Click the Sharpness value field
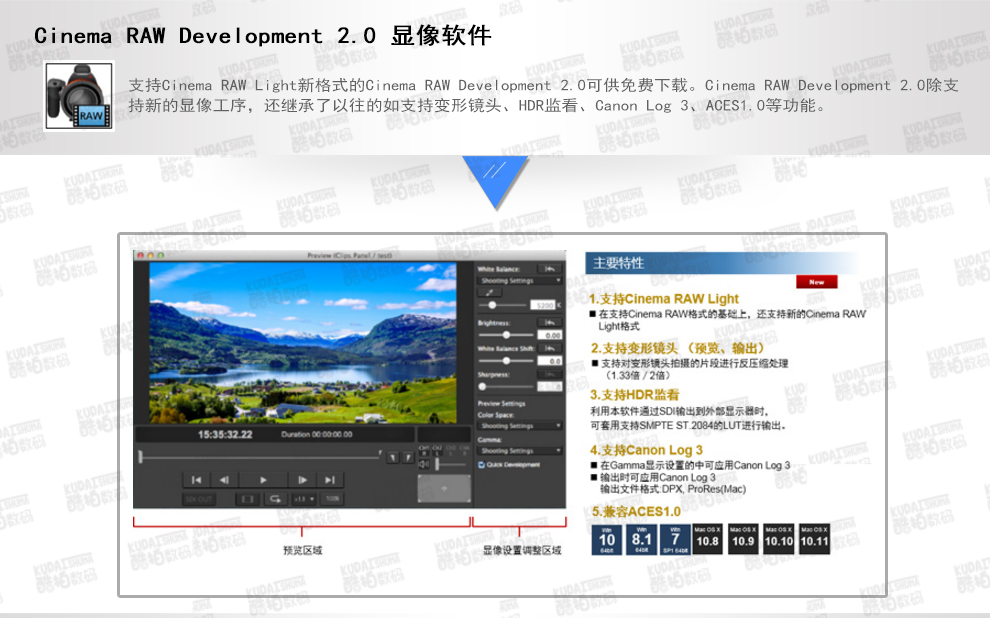Screen dimensions: 990x618 coord(550,386)
